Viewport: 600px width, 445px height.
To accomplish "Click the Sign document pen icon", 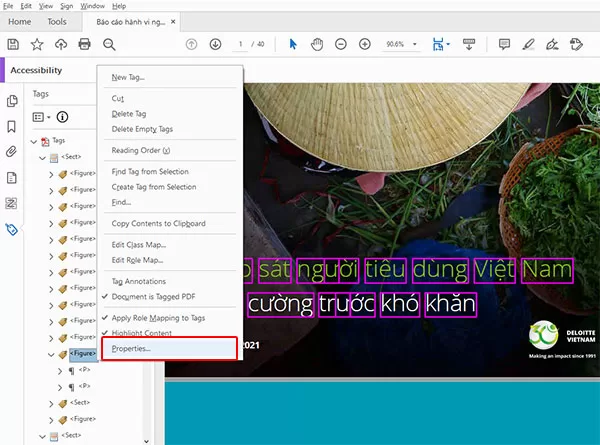I will 552,44.
